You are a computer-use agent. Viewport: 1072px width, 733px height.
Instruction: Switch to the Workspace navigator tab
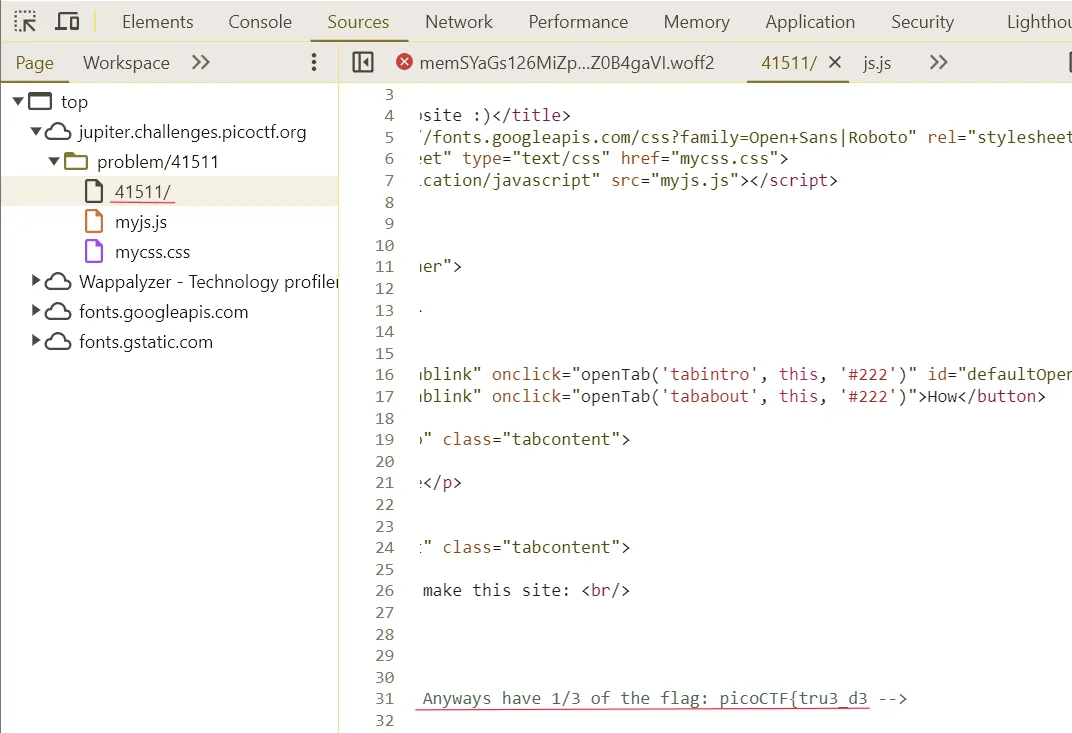pyautogui.click(x=126, y=63)
